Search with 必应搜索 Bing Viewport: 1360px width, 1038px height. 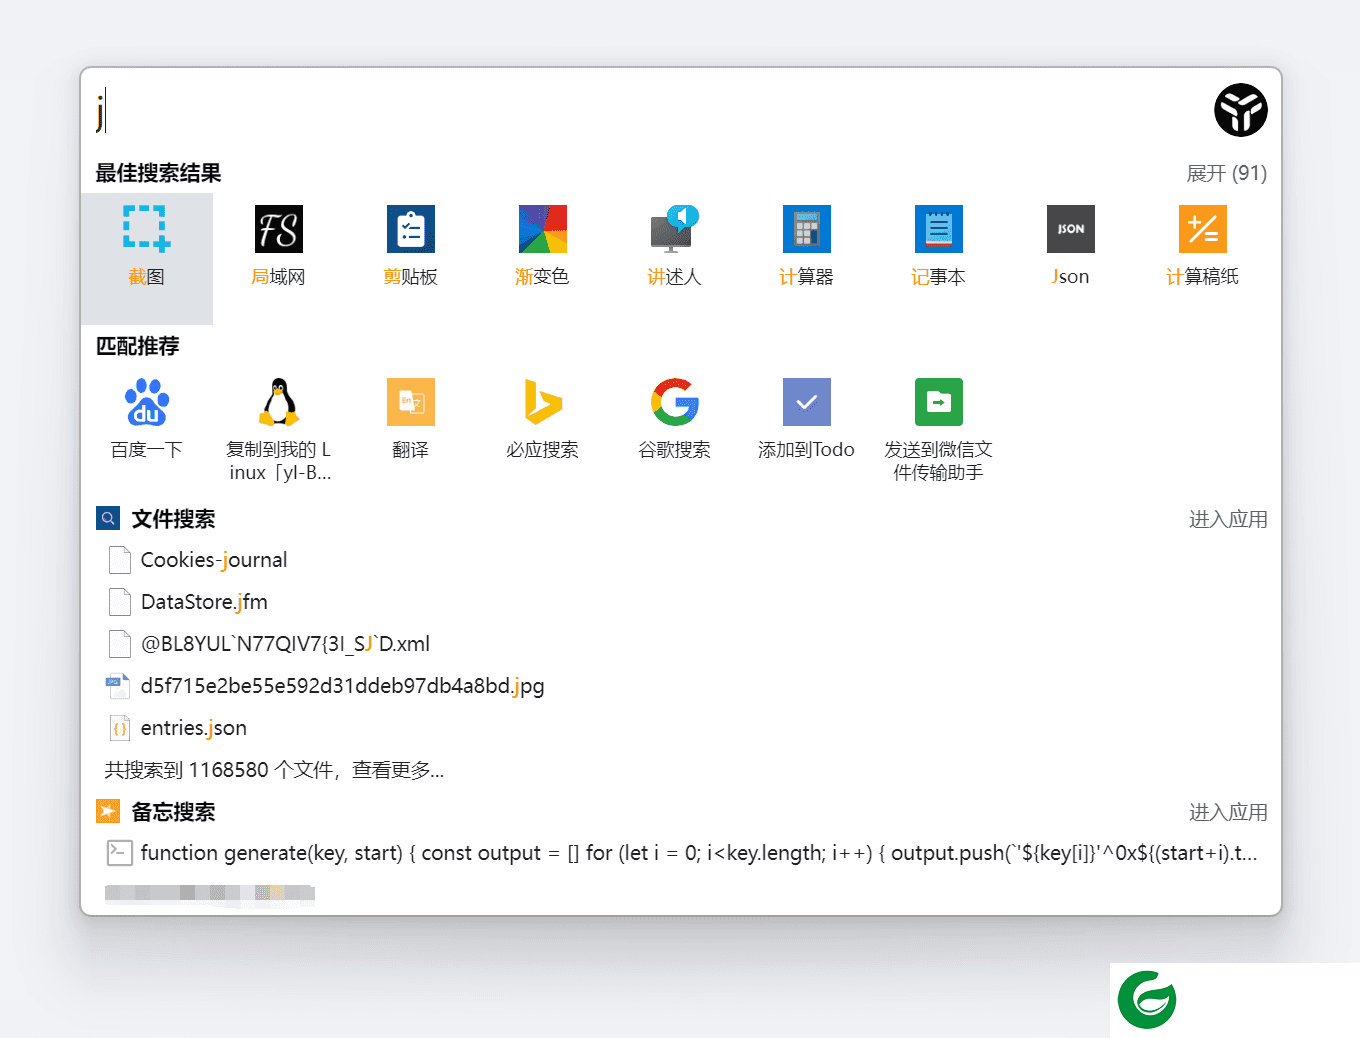(543, 420)
